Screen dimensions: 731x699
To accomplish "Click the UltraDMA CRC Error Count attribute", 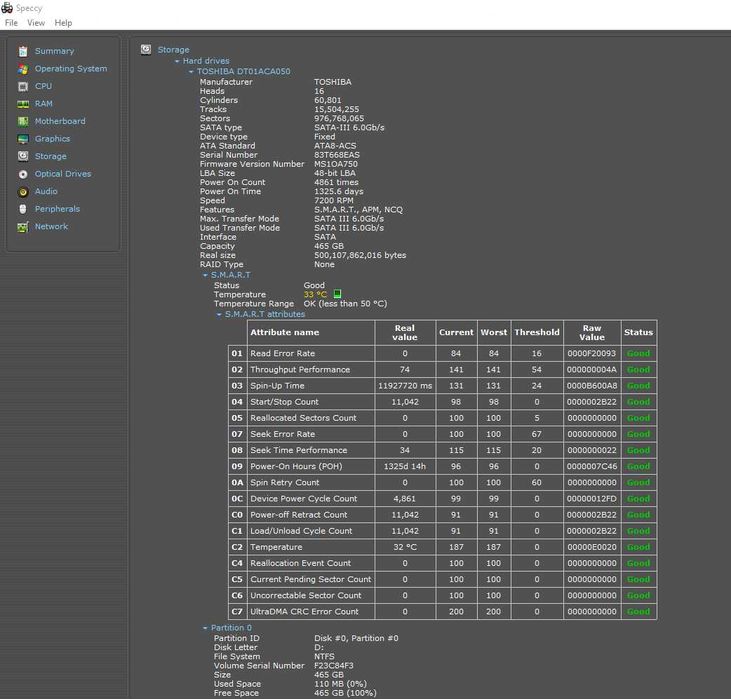I will point(304,611).
